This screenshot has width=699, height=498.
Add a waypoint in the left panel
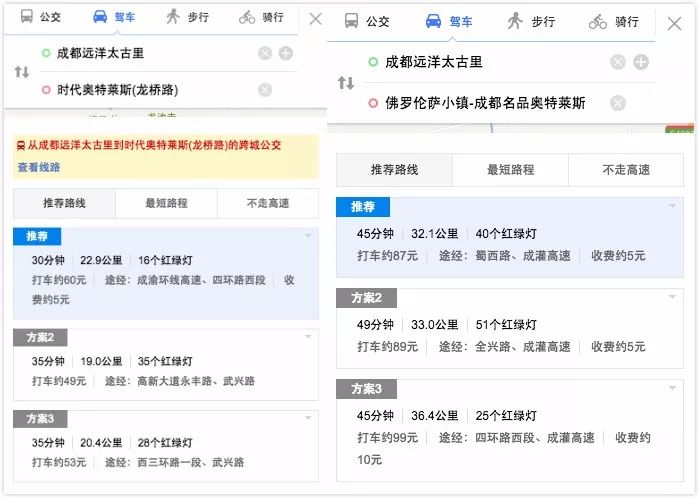(286, 54)
